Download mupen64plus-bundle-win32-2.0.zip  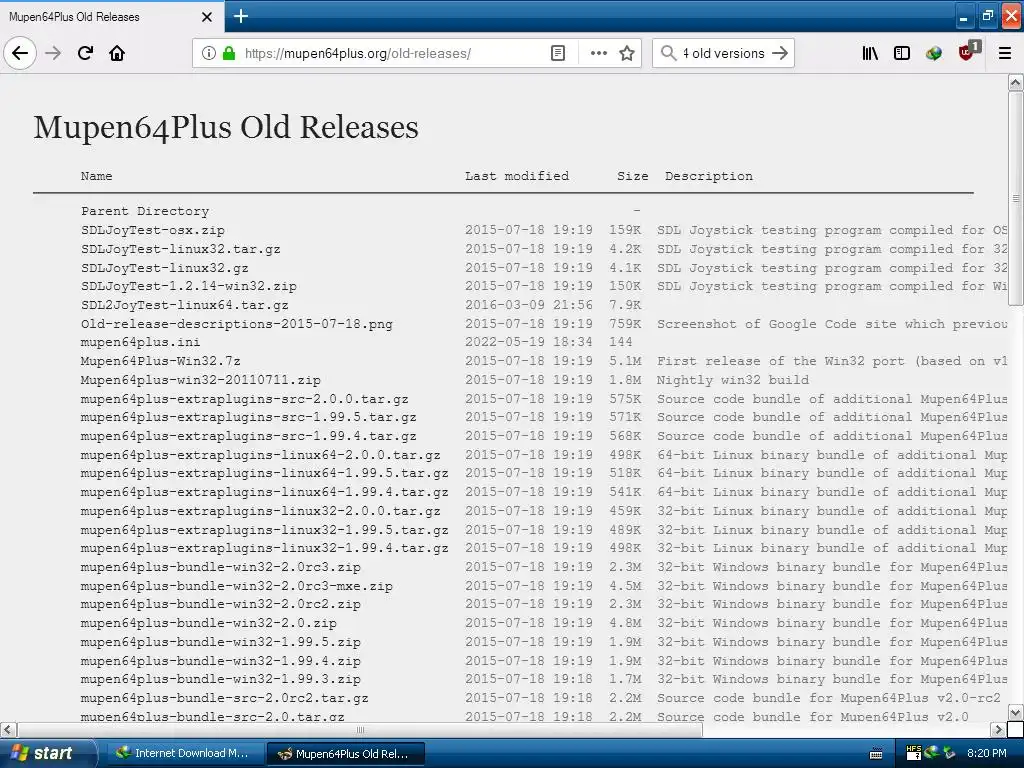point(209,623)
